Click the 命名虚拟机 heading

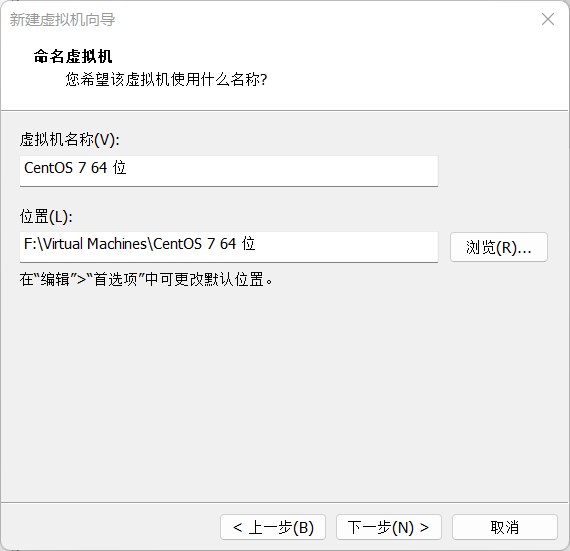click(x=73, y=56)
